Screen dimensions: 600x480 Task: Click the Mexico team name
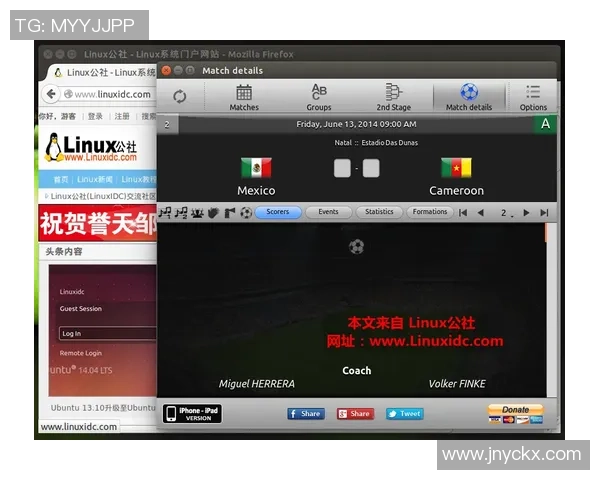pos(256,190)
